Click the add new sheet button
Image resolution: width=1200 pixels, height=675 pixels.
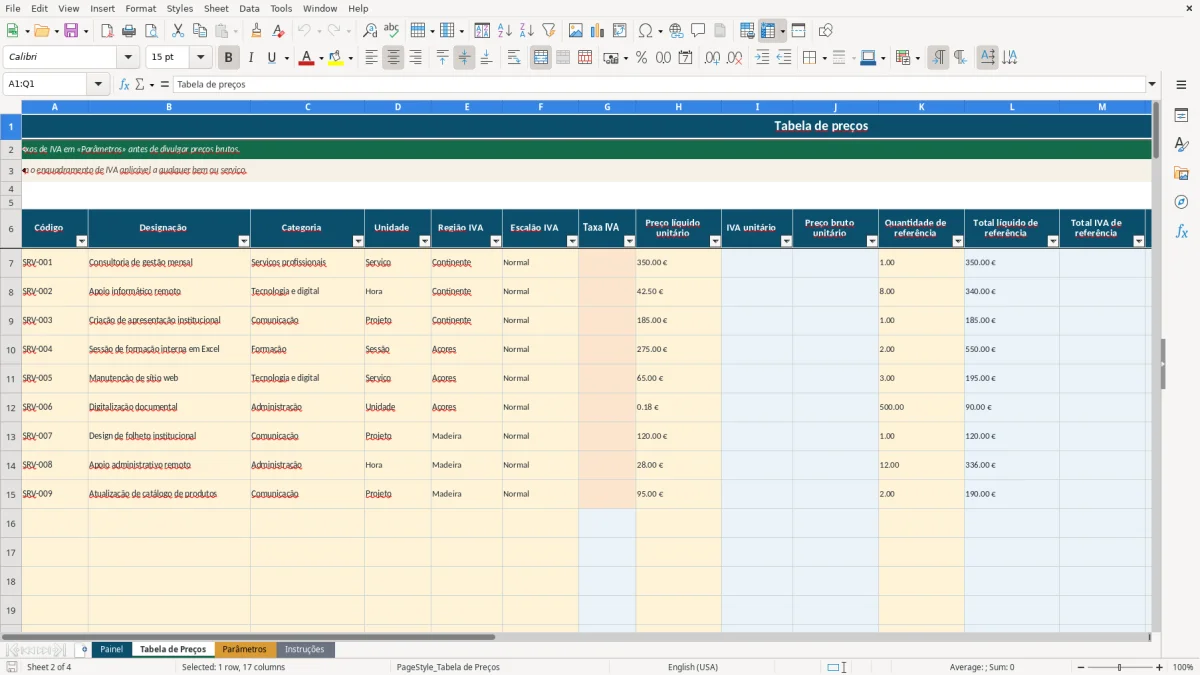(x=84, y=650)
